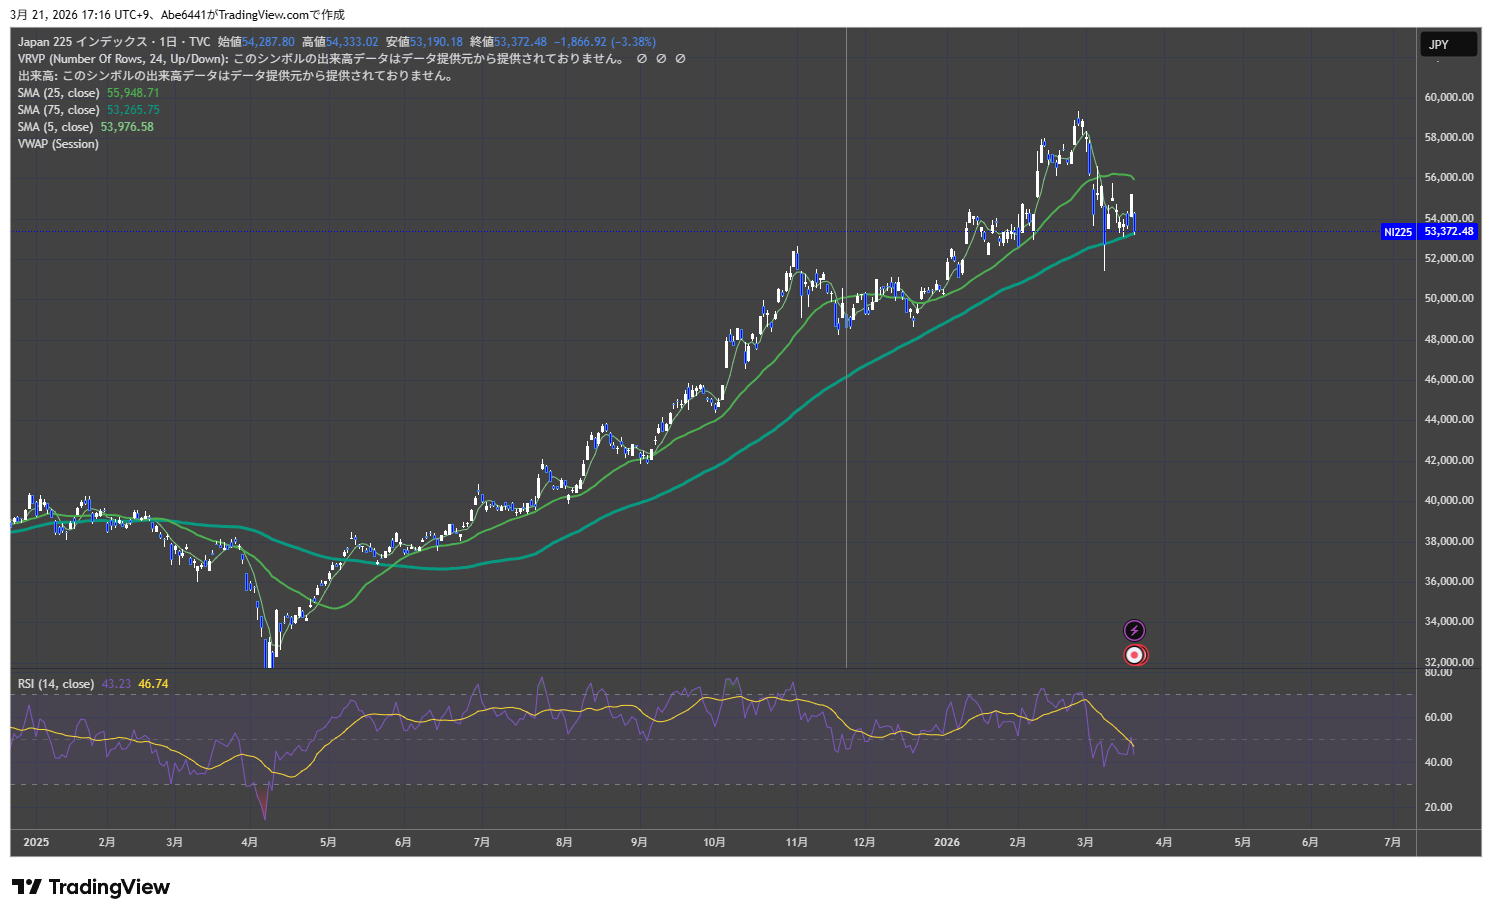
Task: Click the RSI (14, close) indicator label
Action: (56, 684)
